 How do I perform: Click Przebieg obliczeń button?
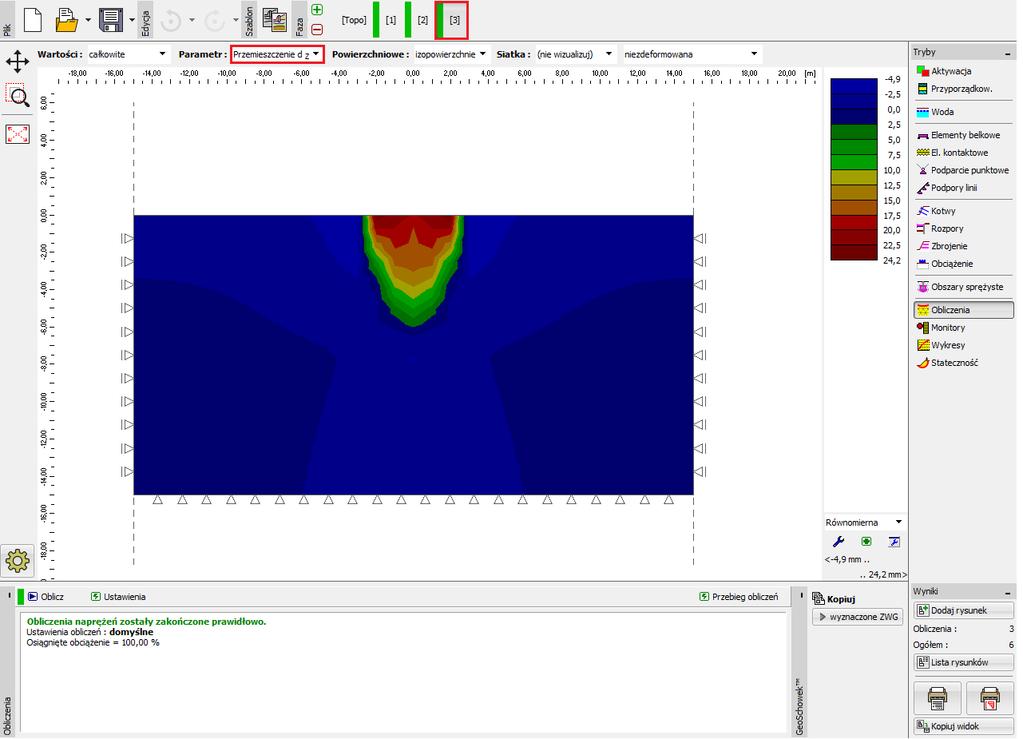tap(739, 597)
